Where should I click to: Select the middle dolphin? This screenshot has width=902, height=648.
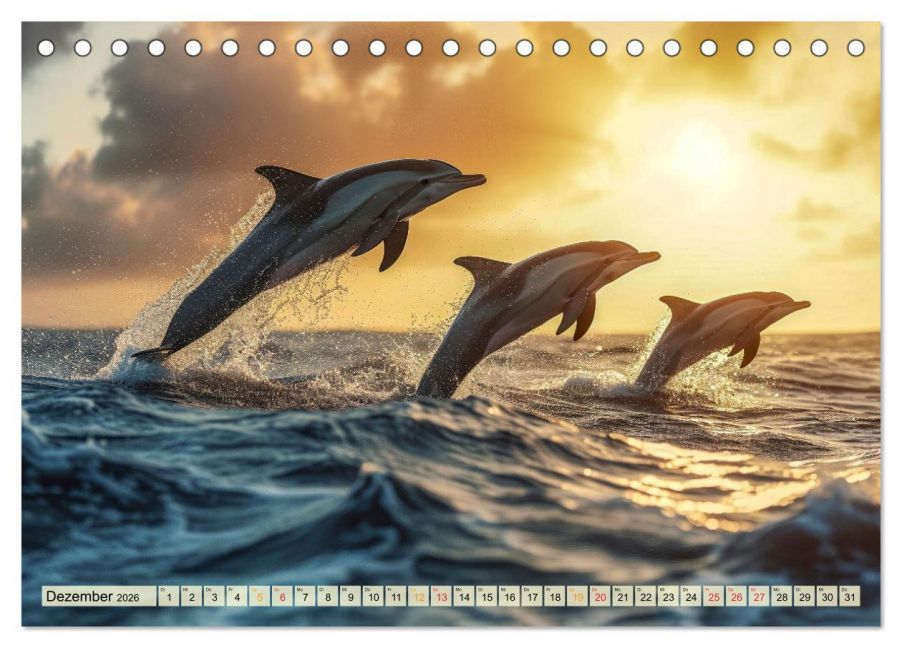[530, 300]
